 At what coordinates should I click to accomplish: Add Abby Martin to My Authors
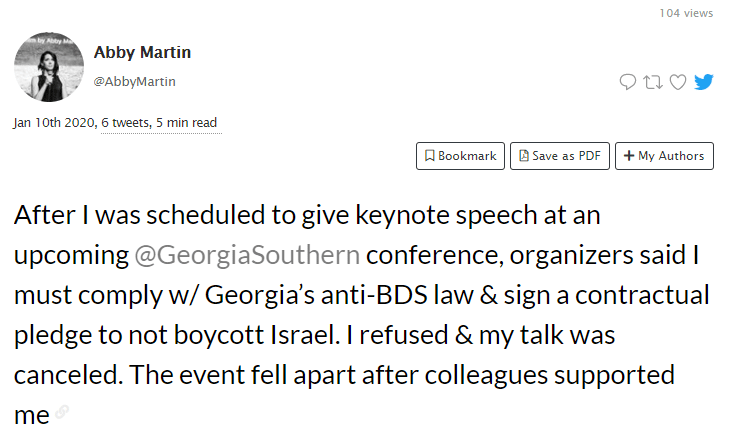point(664,156)
